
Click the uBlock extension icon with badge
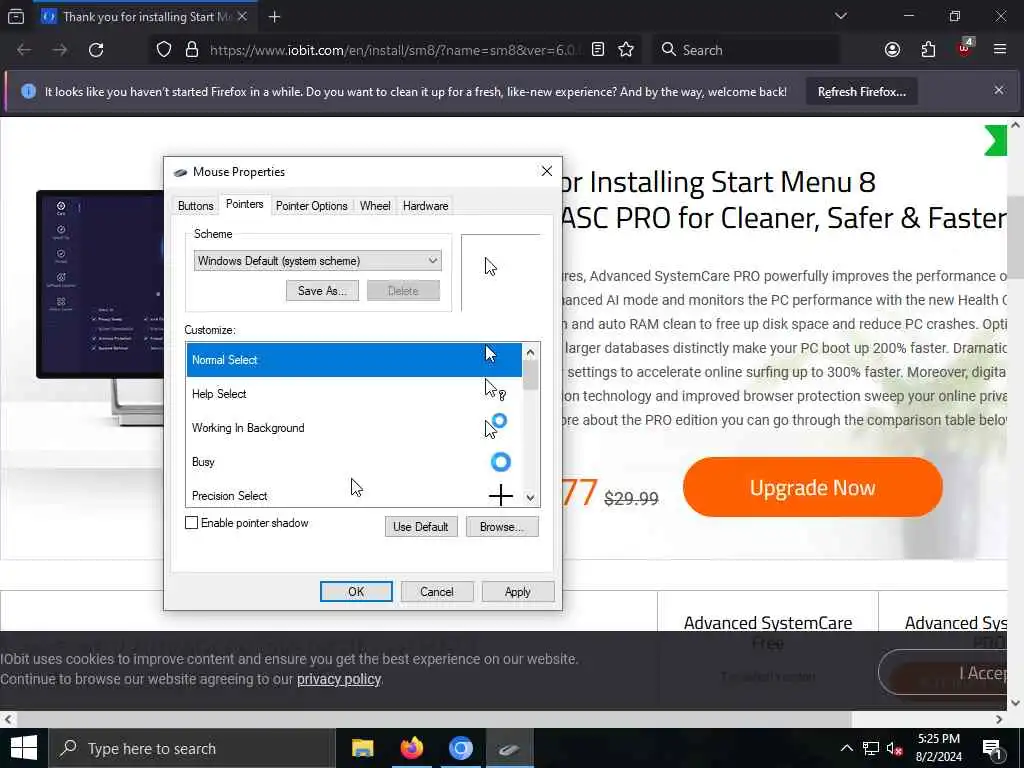click(965, 48)
